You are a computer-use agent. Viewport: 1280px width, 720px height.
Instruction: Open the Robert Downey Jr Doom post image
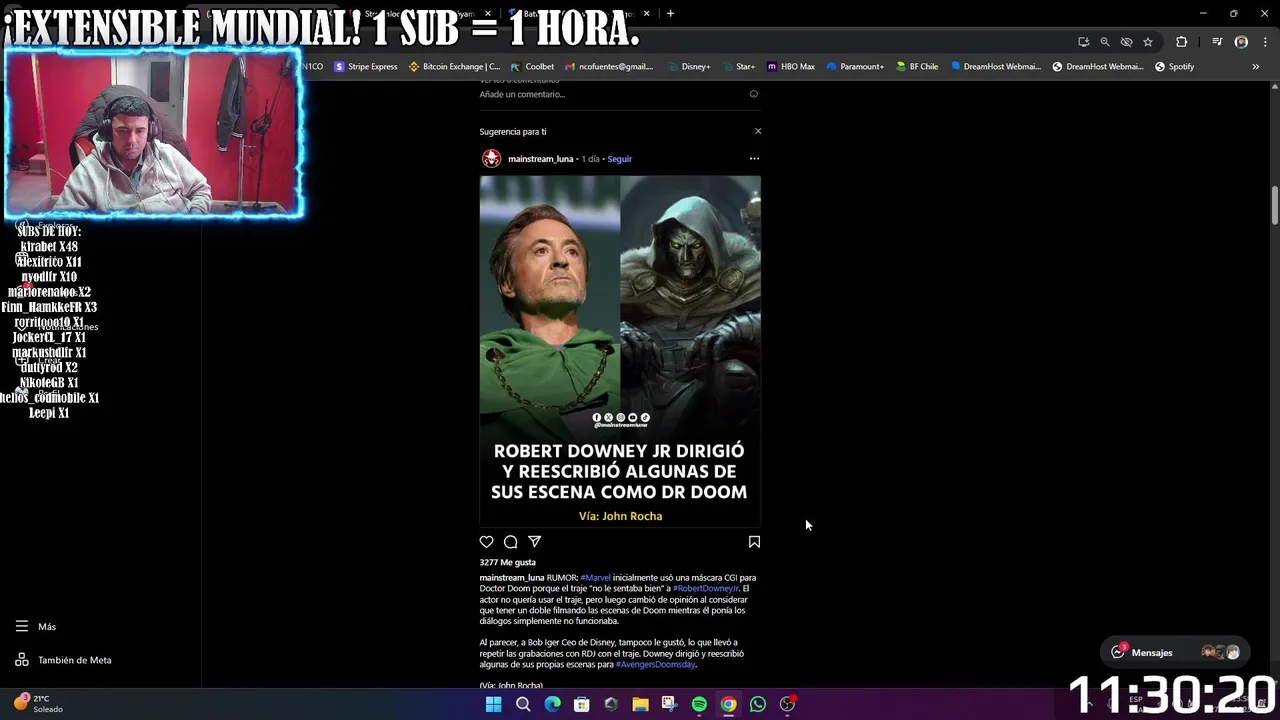coord(620,351)
